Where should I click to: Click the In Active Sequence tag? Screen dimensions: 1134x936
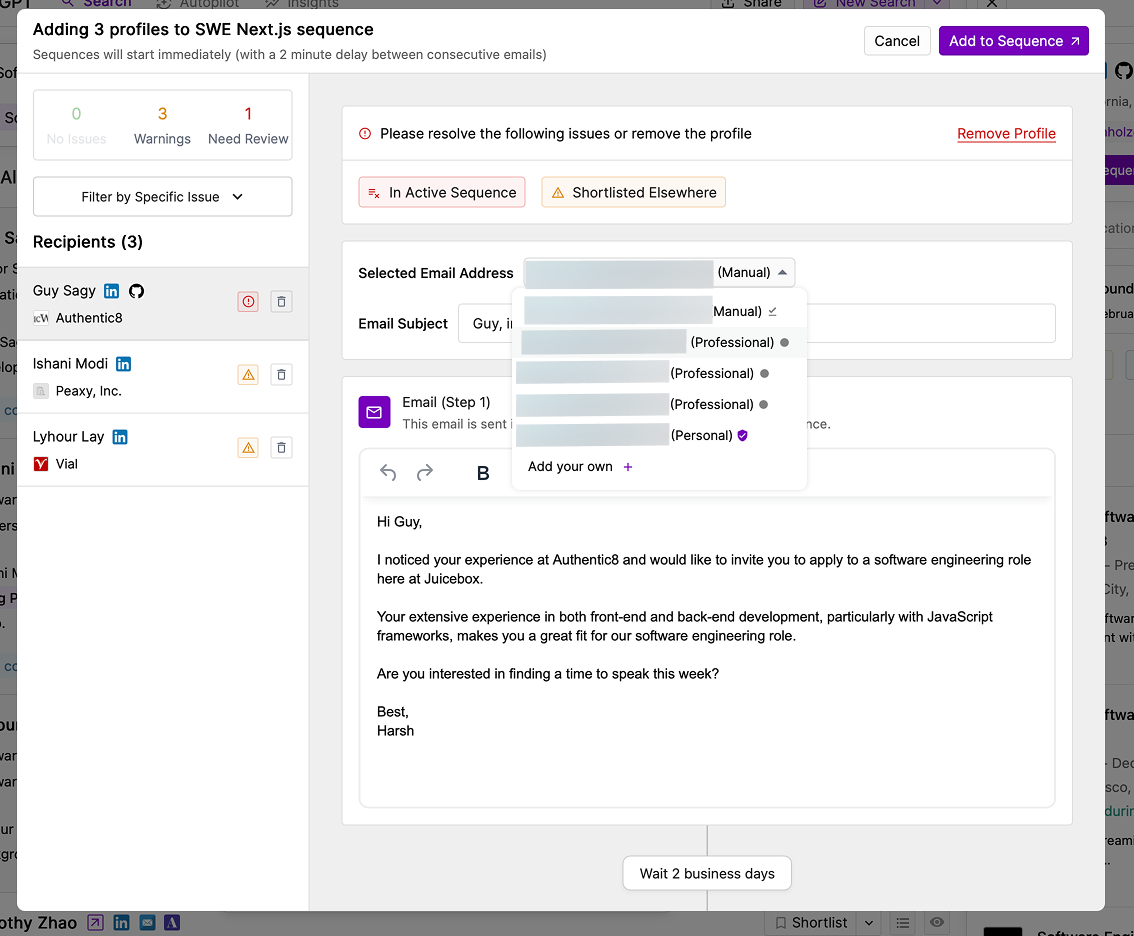coord(442,192)
